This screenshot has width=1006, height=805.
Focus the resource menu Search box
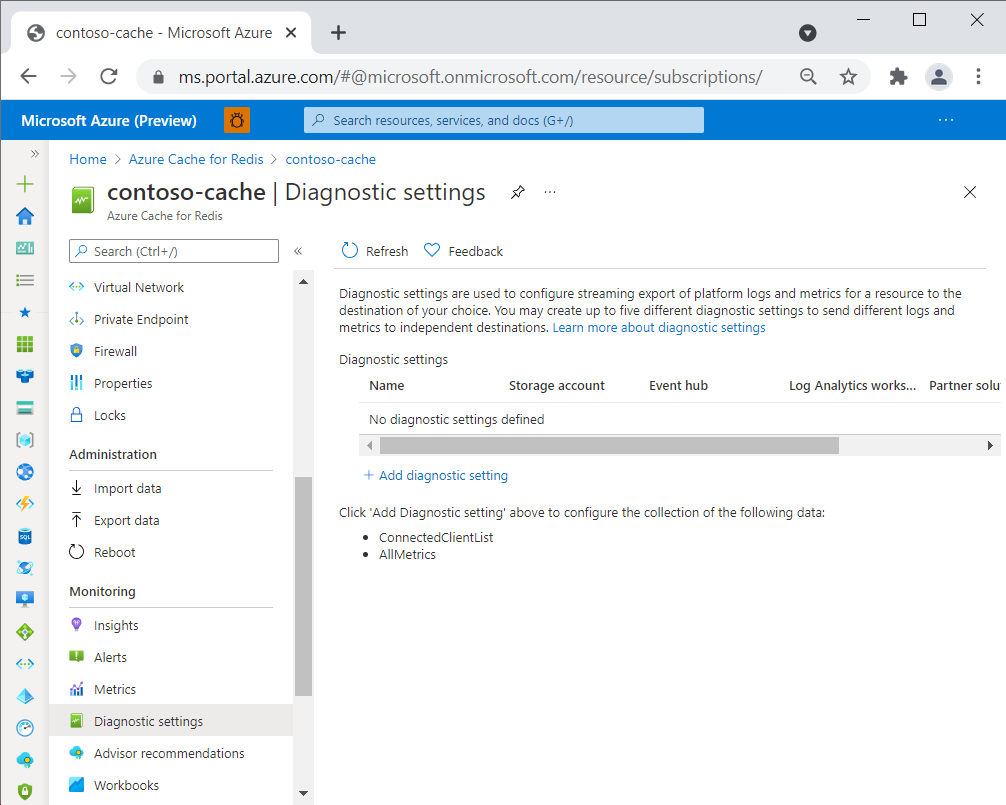tap(174, 251)
